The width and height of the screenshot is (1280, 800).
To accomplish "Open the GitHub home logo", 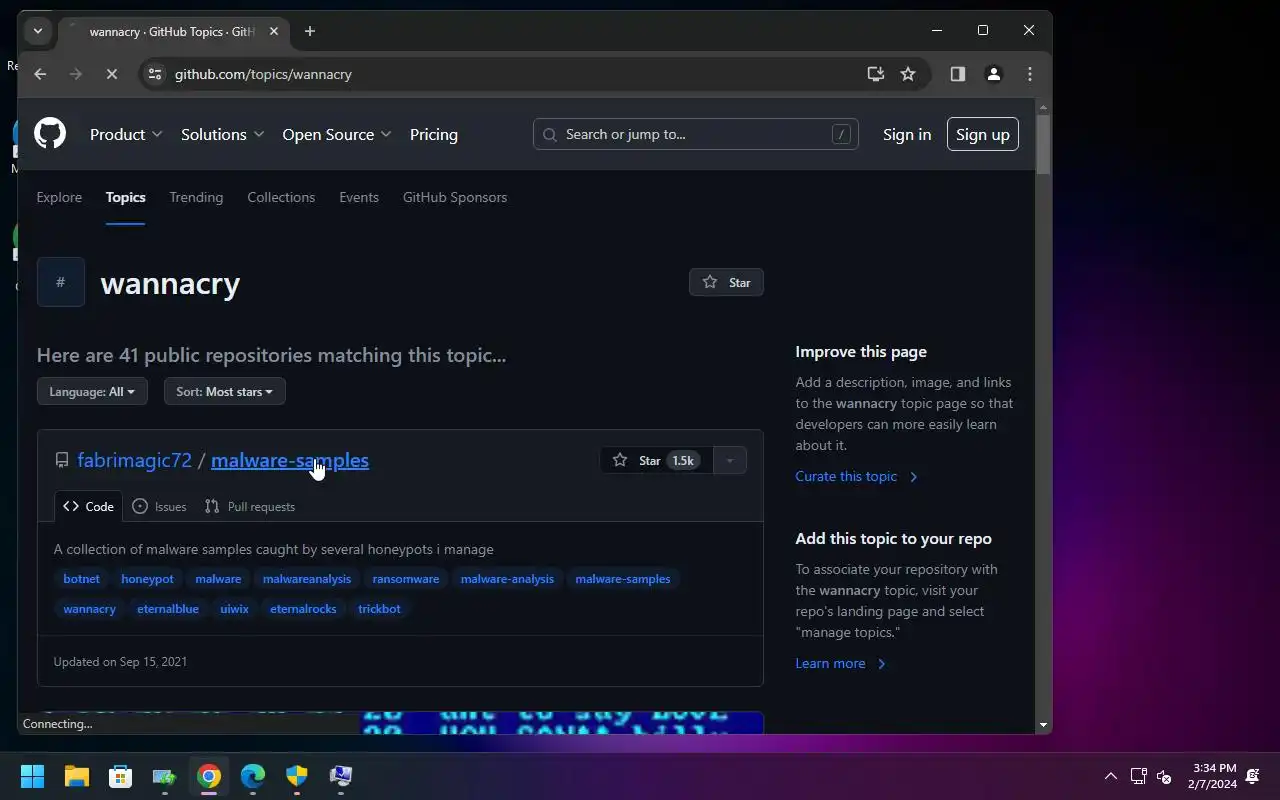I will pyautogui.click(x=50, y=134).
